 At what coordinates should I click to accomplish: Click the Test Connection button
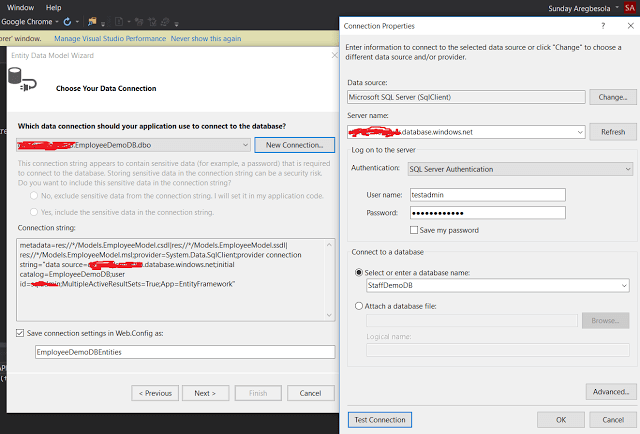[380, 420]
